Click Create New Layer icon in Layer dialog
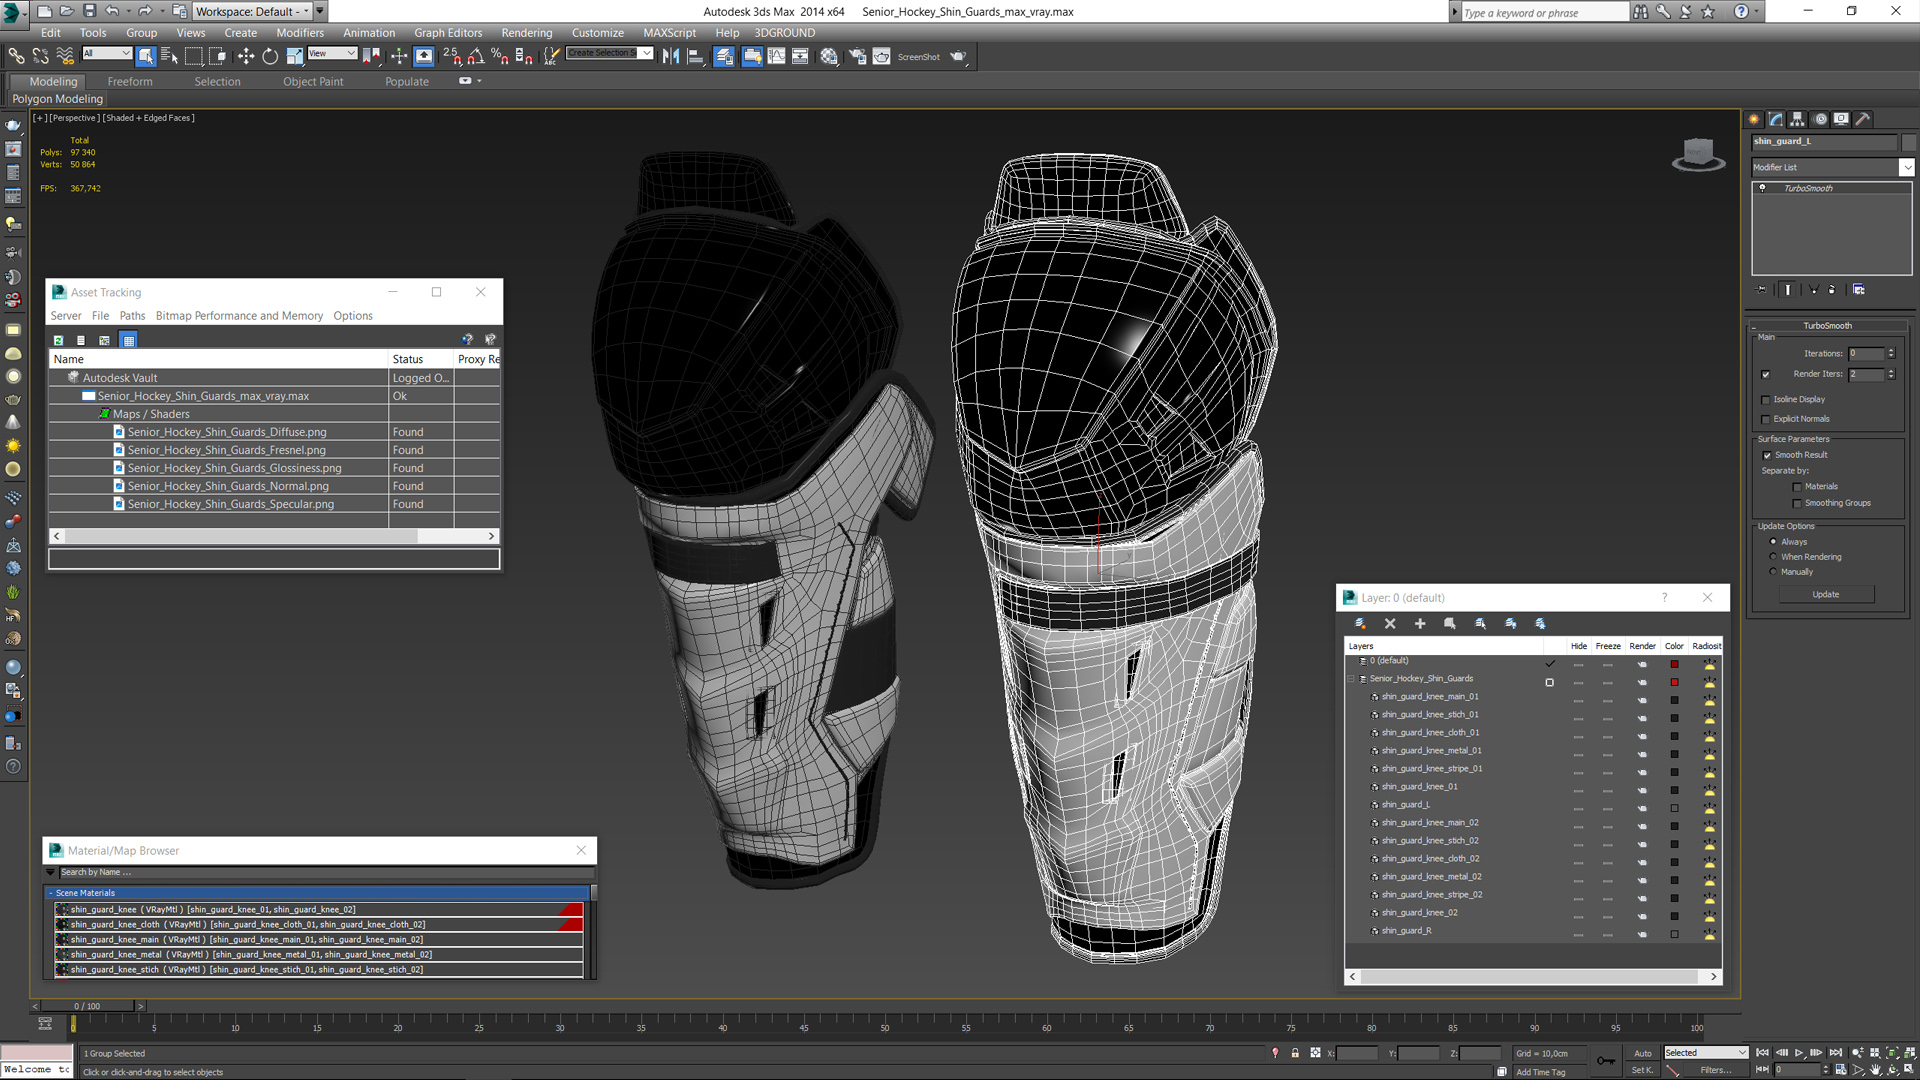1920x1080 pixels. click(x=1360, y=624)
